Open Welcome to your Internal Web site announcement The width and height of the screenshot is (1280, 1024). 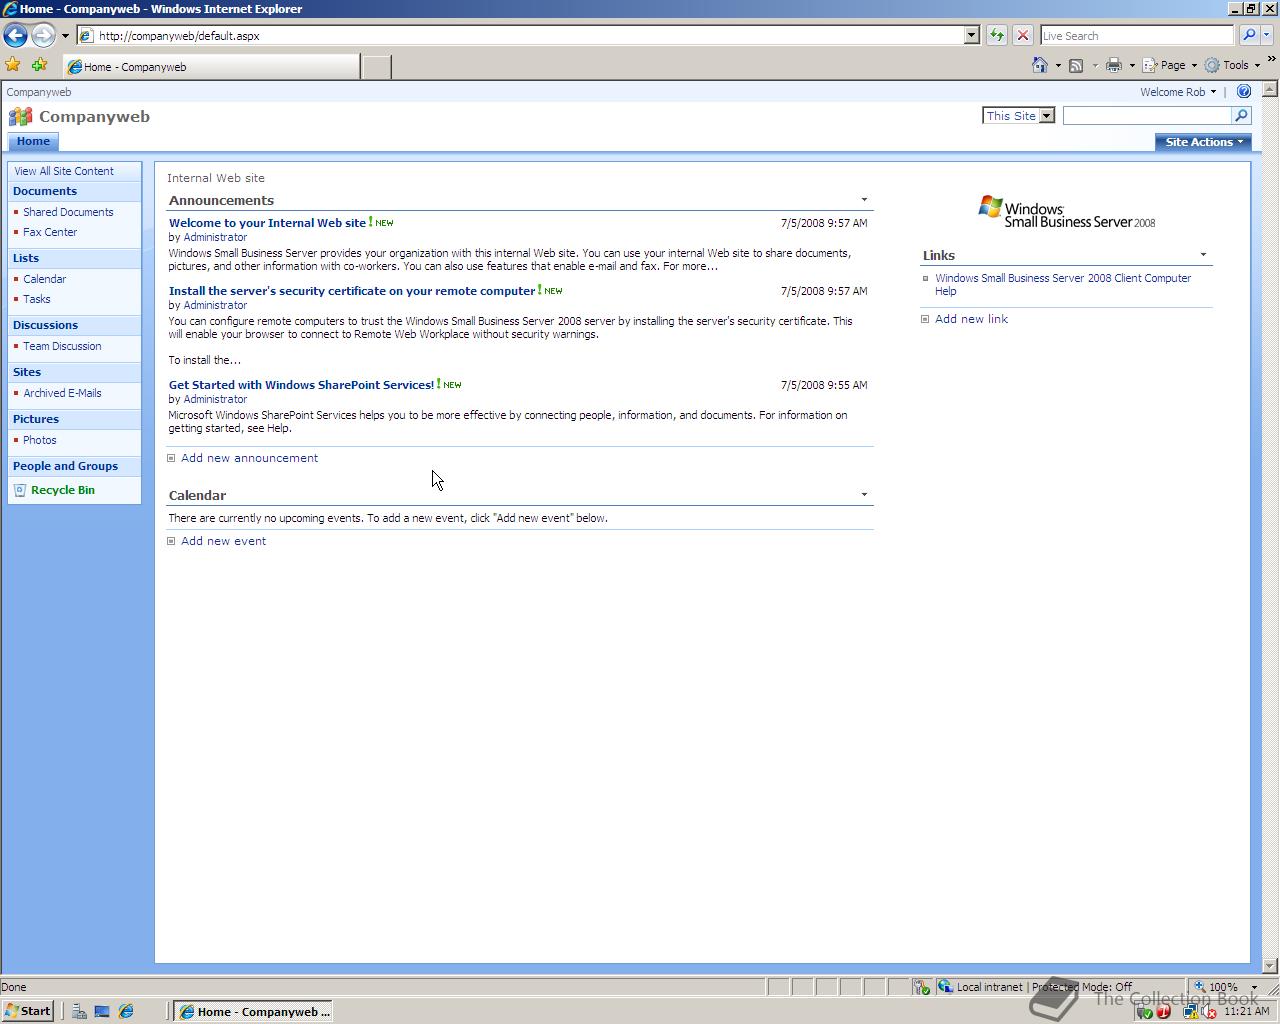pyautogui.click(x=267, y=223)
